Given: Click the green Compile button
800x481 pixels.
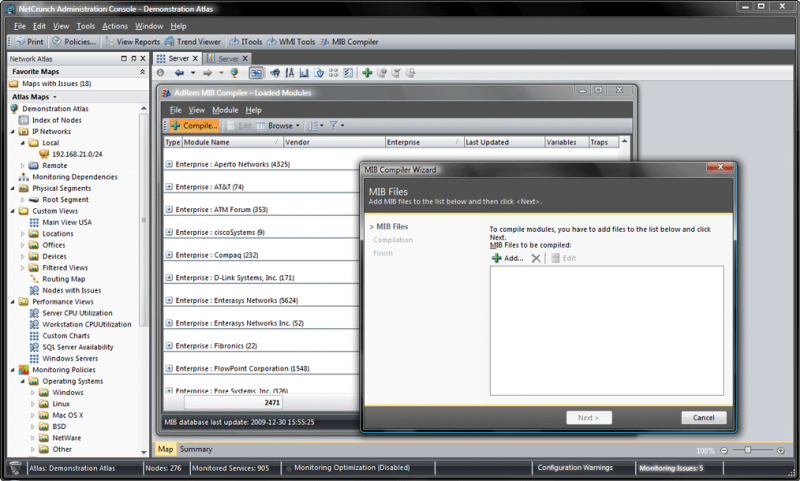Looking at the screenshot, I should 194,125.
